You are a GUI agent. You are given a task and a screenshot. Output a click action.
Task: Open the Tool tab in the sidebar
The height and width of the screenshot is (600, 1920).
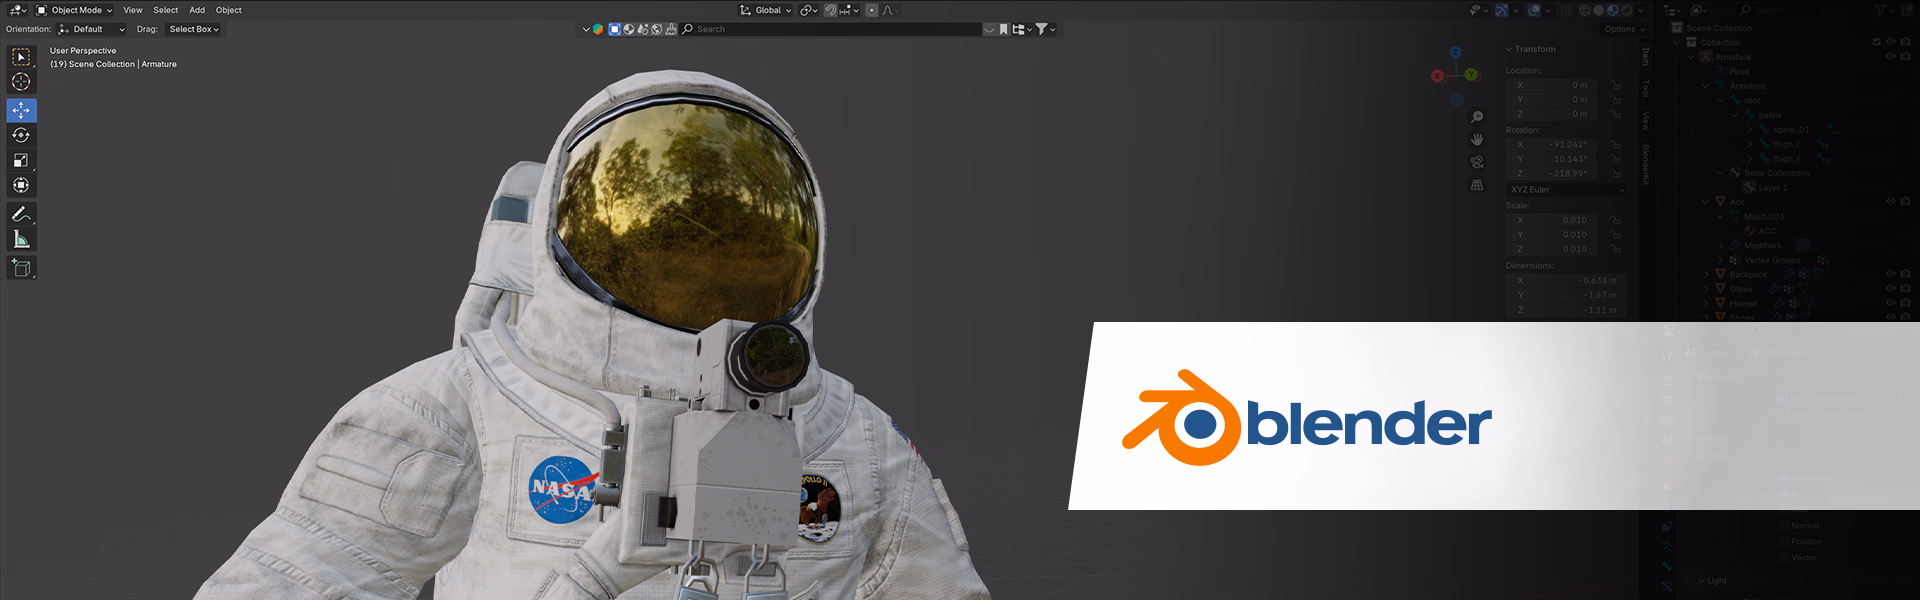tap(1645, 89)
